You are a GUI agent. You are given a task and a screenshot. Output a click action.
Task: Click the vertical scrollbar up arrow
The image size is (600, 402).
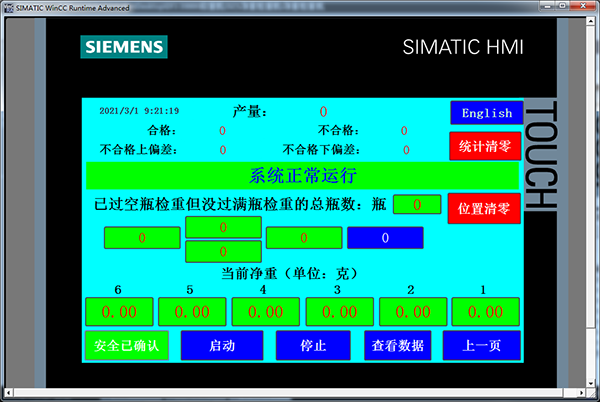pos(591,21)
